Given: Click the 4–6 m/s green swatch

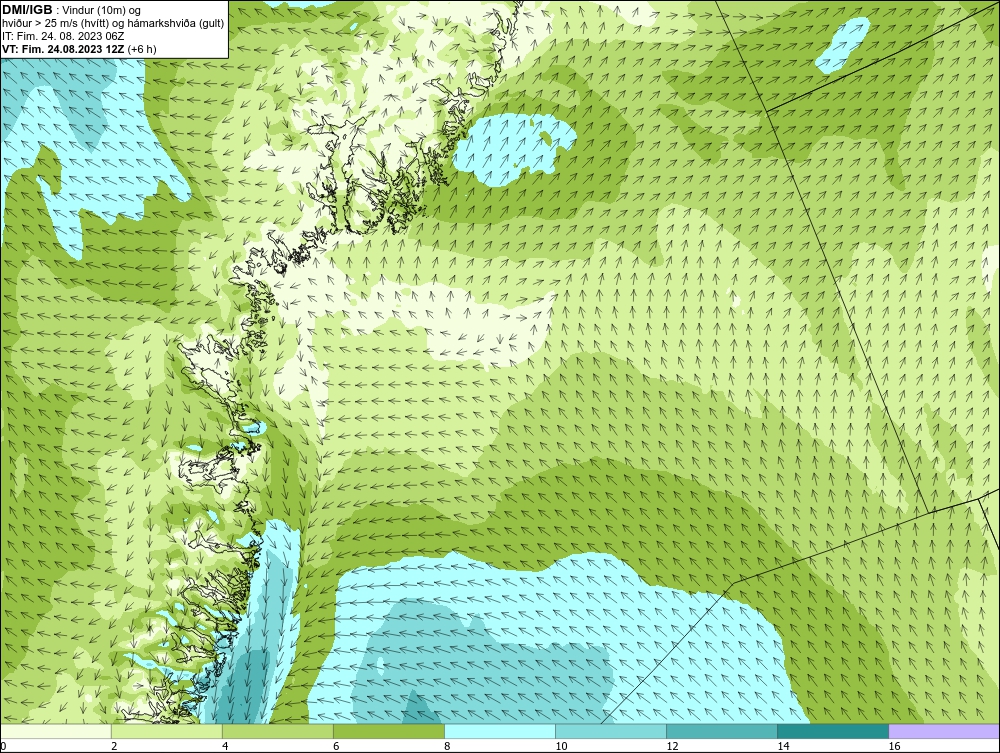Looking at the screenshot, I should pyautogui.click(x=278, y=731).
